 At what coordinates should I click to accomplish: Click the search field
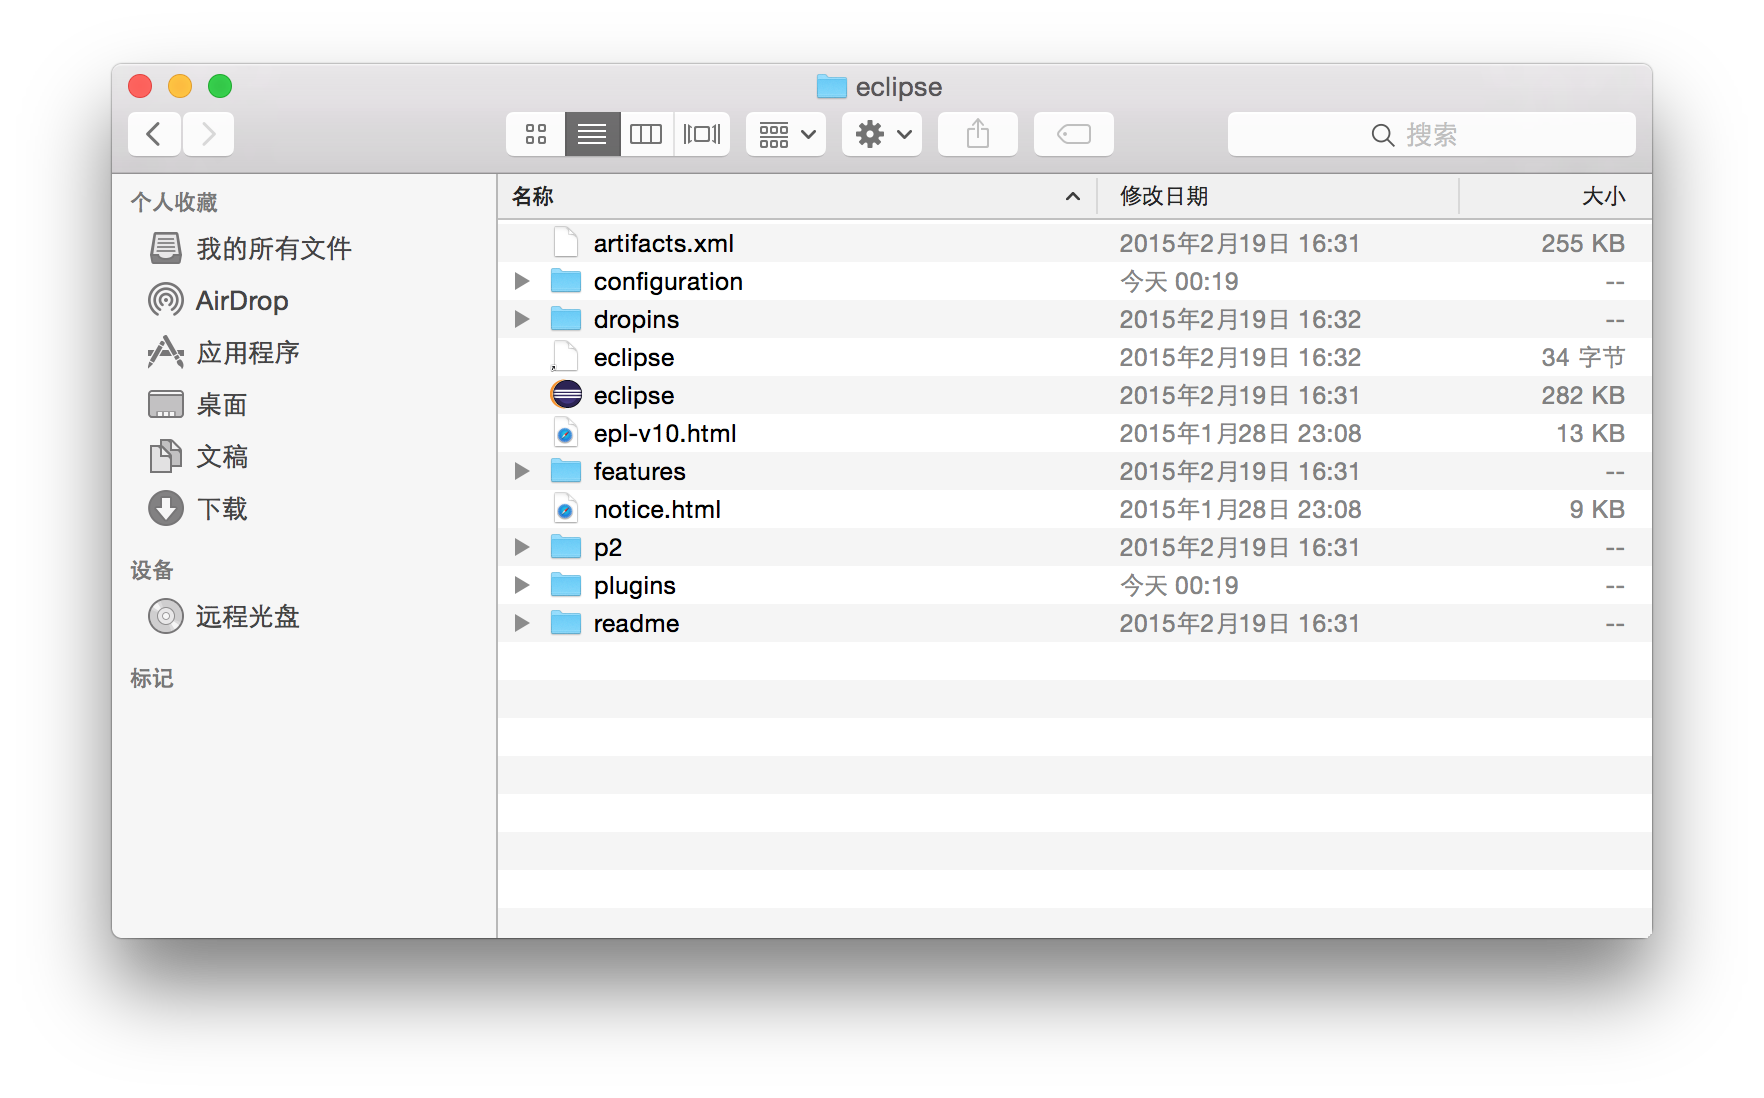pyautogui.click(x=1432, y=134)
